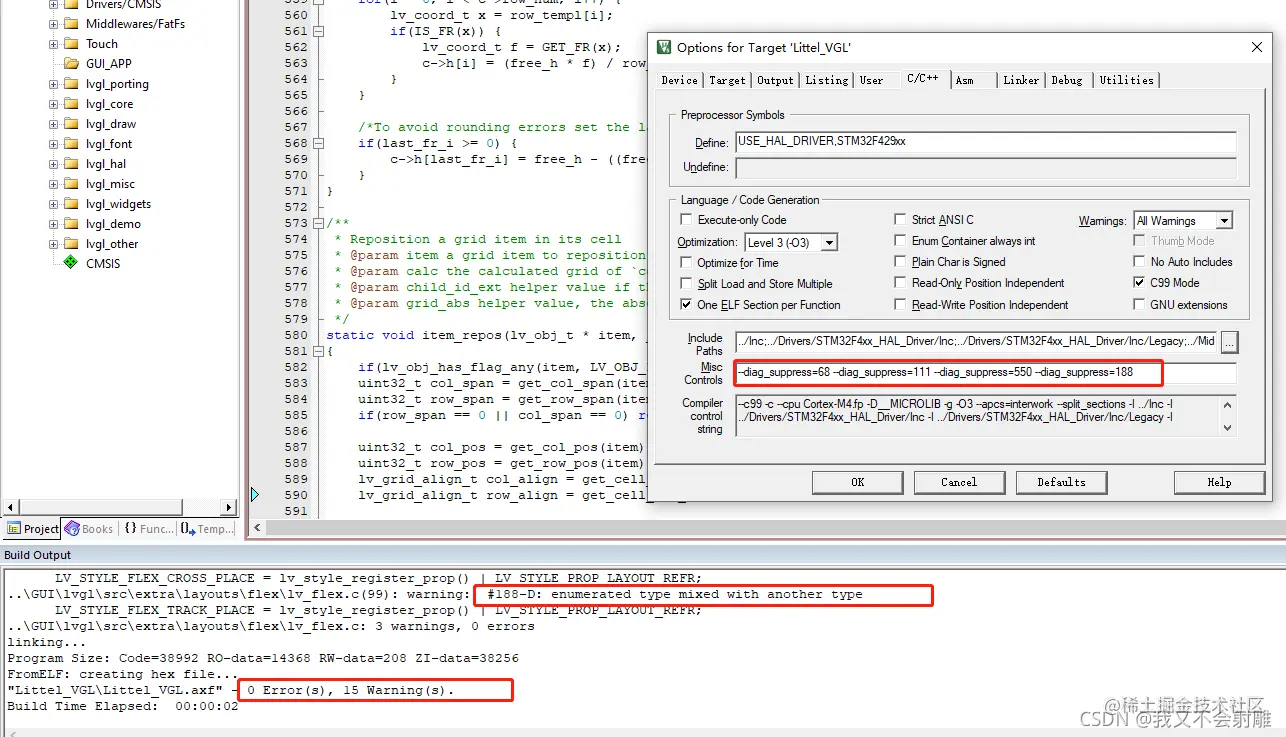Enable Read-Only Position Independent

900,283
